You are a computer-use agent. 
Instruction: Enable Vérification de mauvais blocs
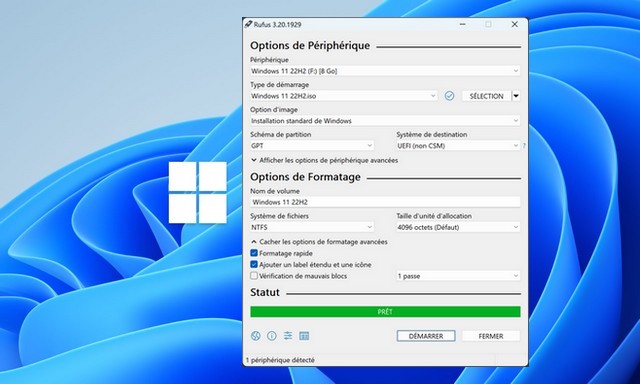point(254,276)
